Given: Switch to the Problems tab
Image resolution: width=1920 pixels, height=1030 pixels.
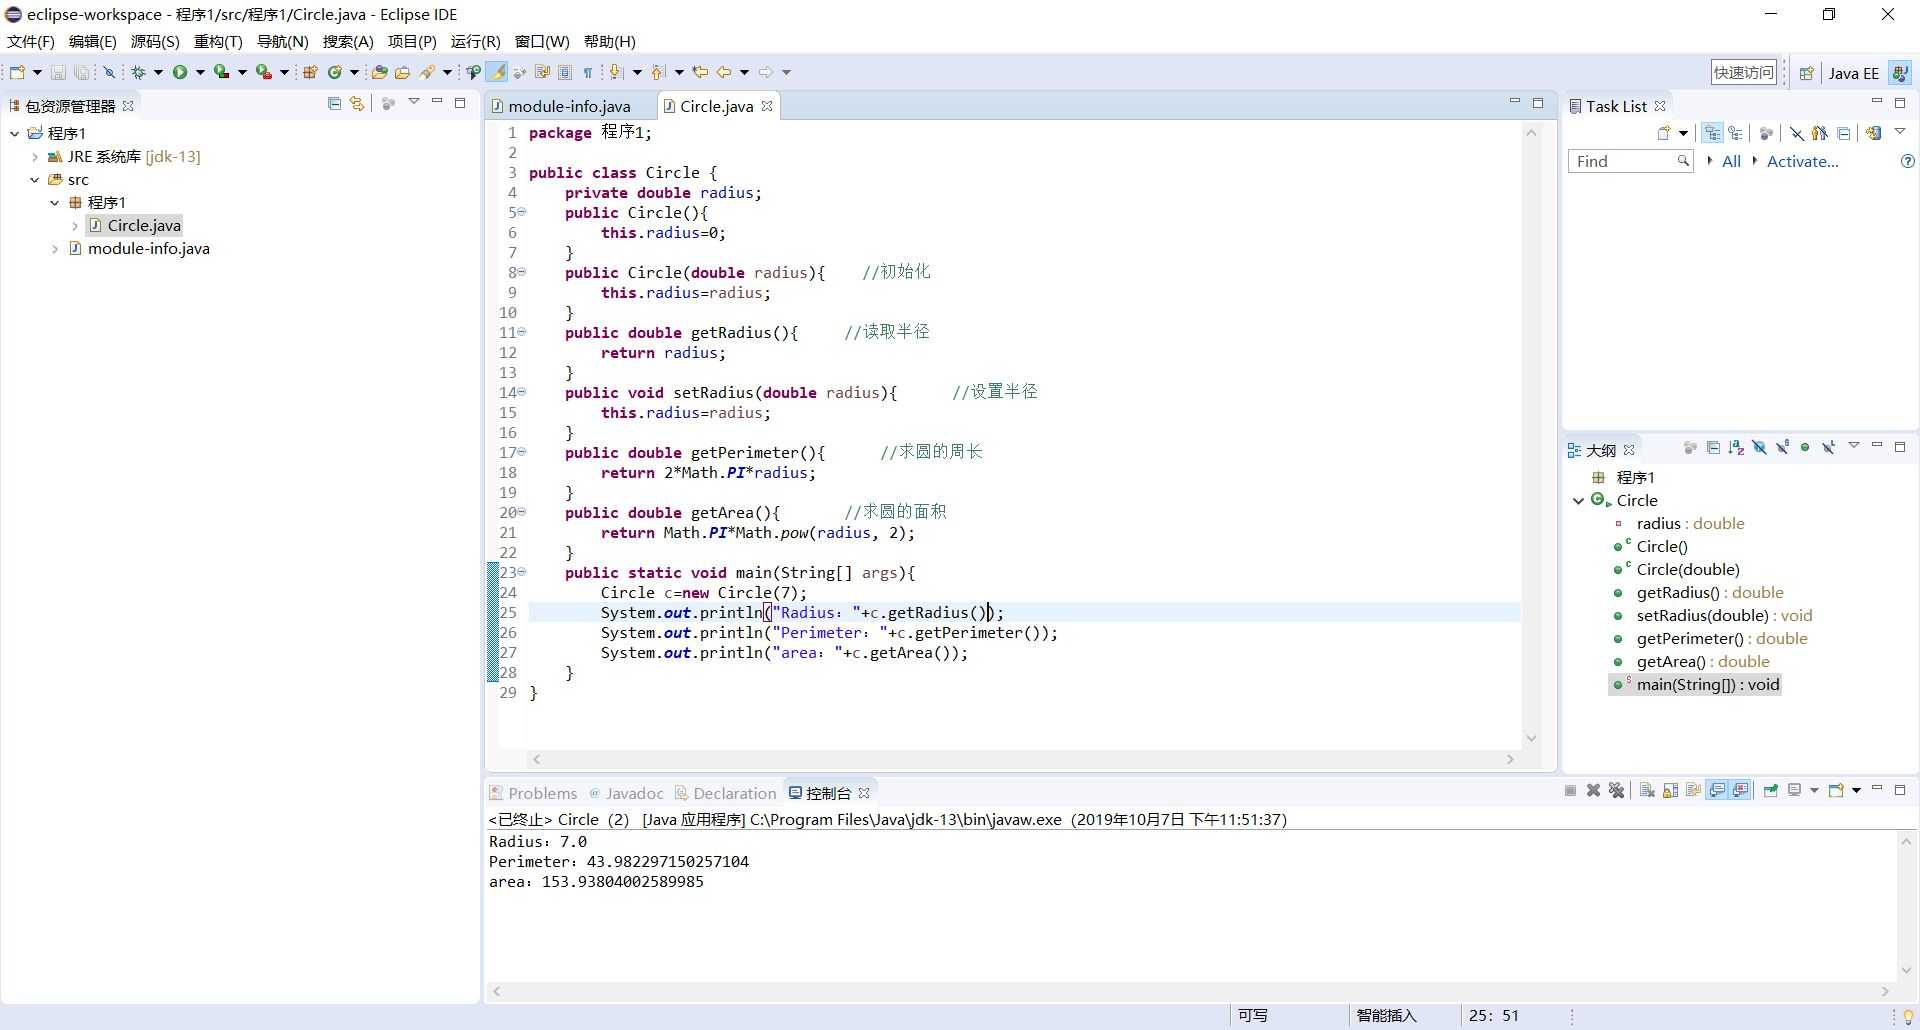Looking at the screenshot, I should [533, 793].
